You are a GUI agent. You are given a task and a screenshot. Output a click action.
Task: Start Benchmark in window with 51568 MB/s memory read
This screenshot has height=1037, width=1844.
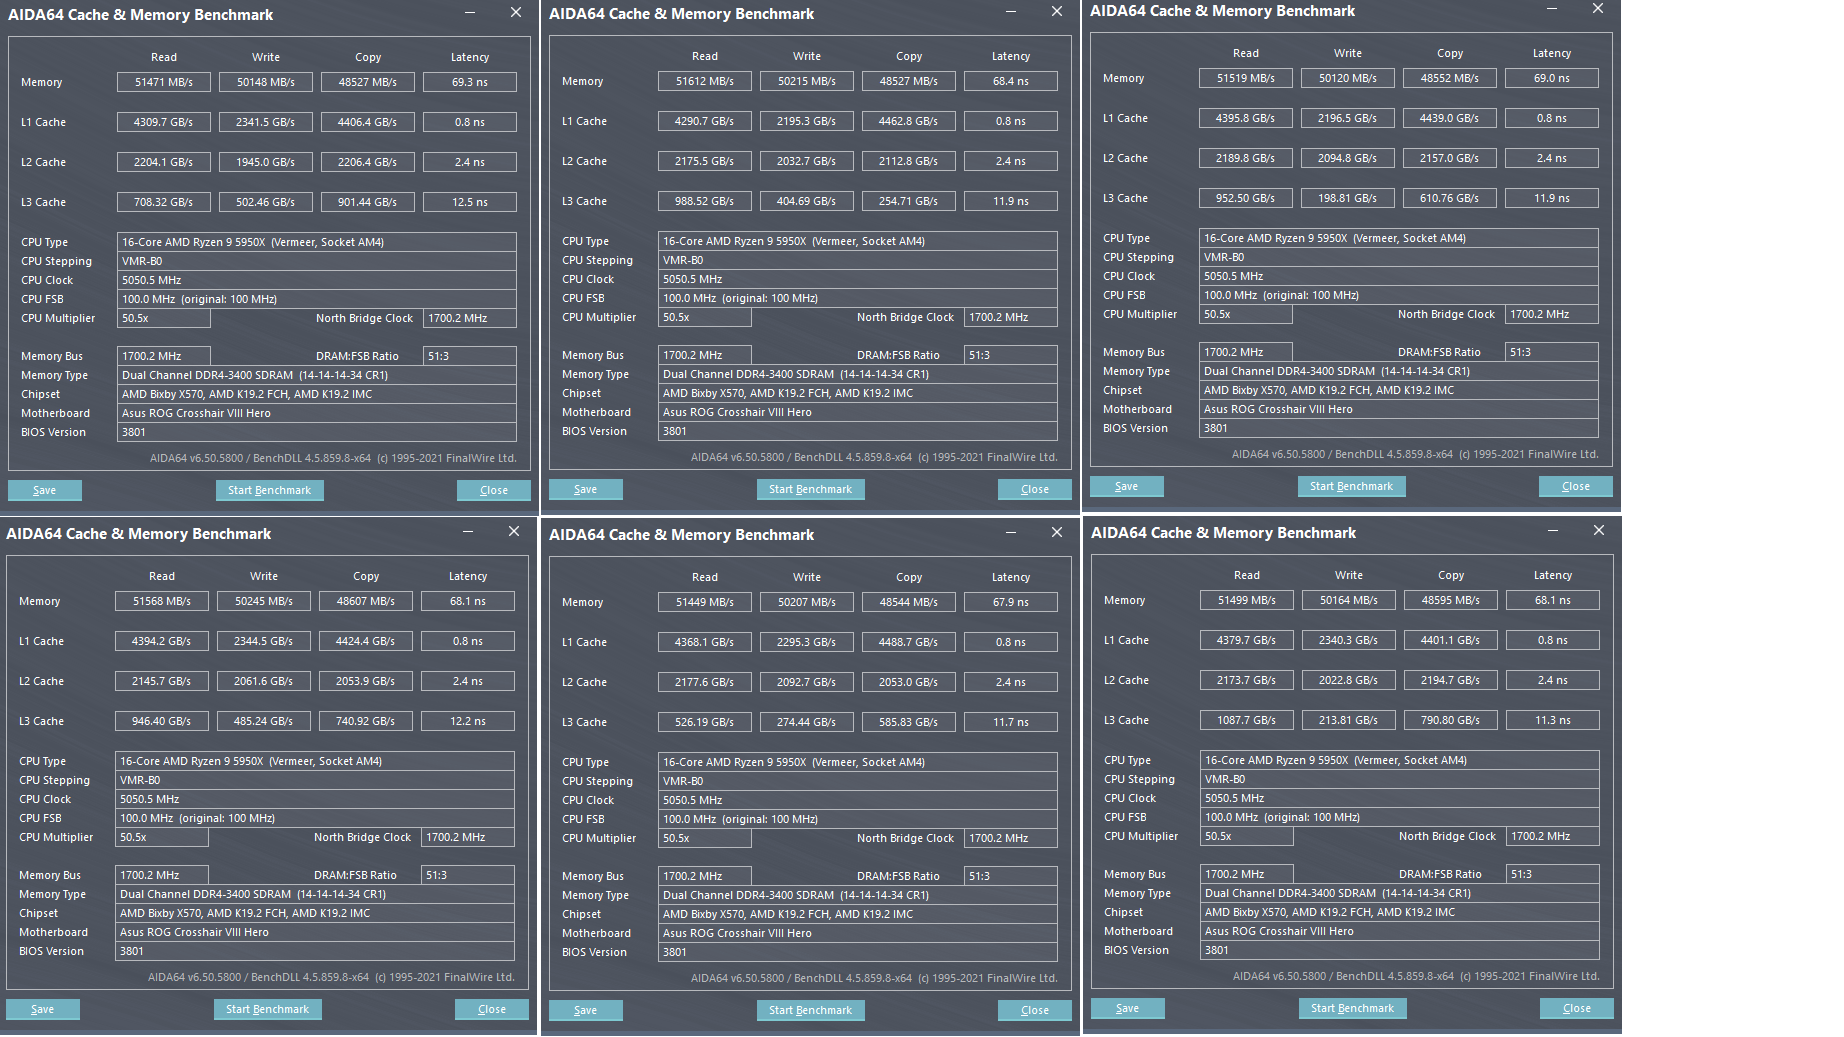pos(267,1009)
